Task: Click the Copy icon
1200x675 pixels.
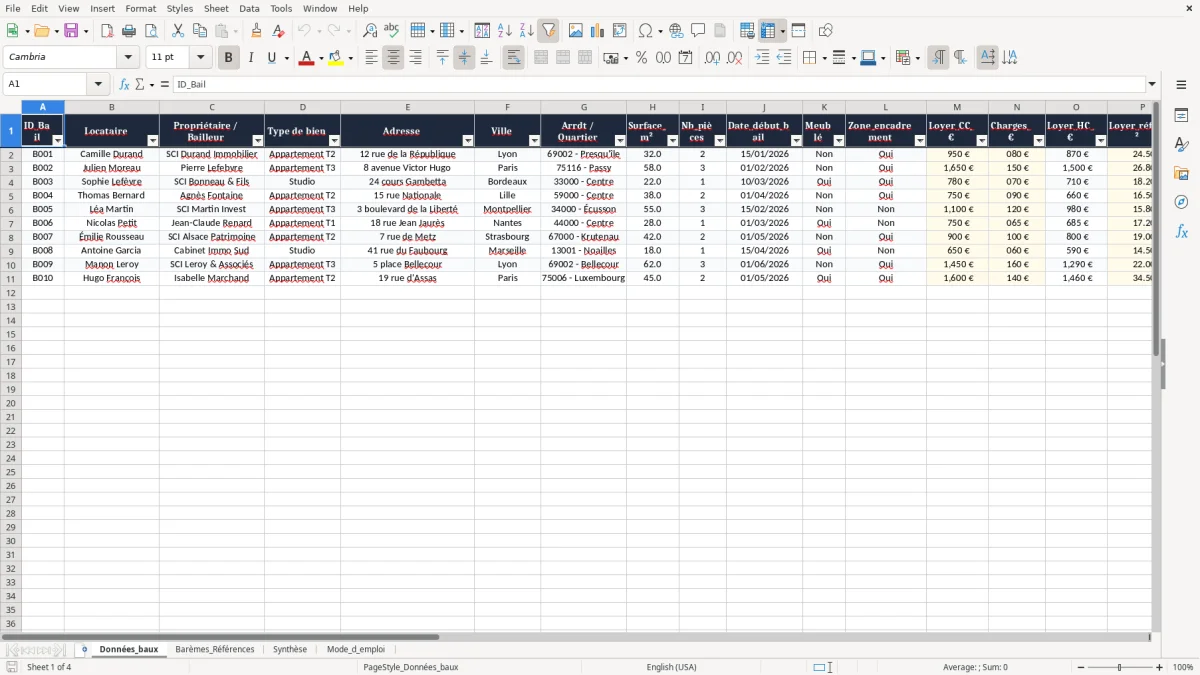Action: (200, 31)
